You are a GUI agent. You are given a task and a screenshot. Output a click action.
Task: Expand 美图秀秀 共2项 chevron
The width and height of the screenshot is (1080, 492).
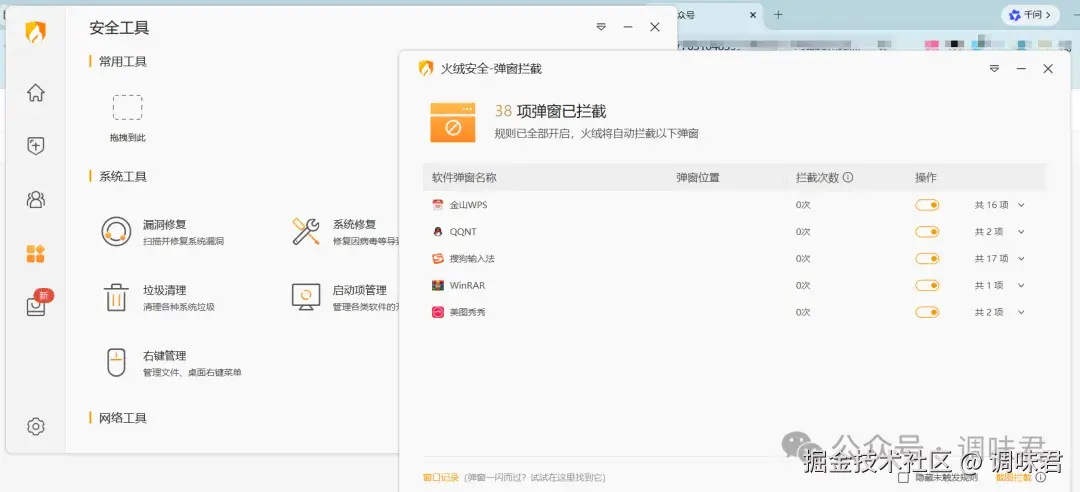[x=1021, y=312]
